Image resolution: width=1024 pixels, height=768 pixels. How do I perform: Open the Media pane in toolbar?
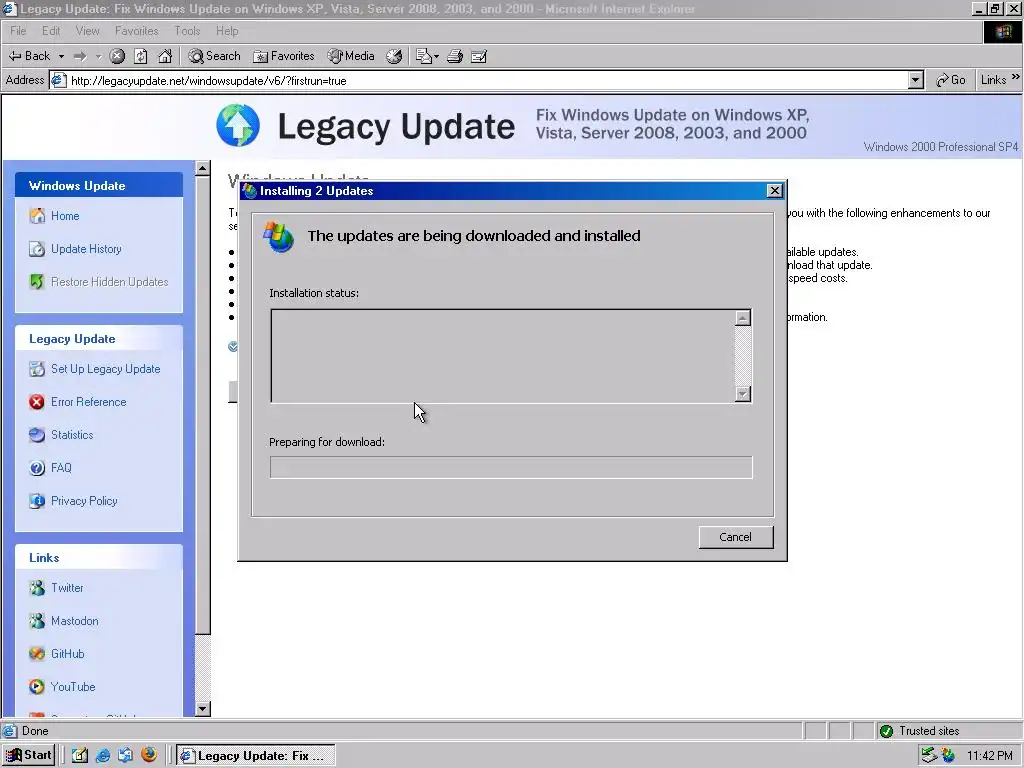pyautogui.click(x=351, y=56)
